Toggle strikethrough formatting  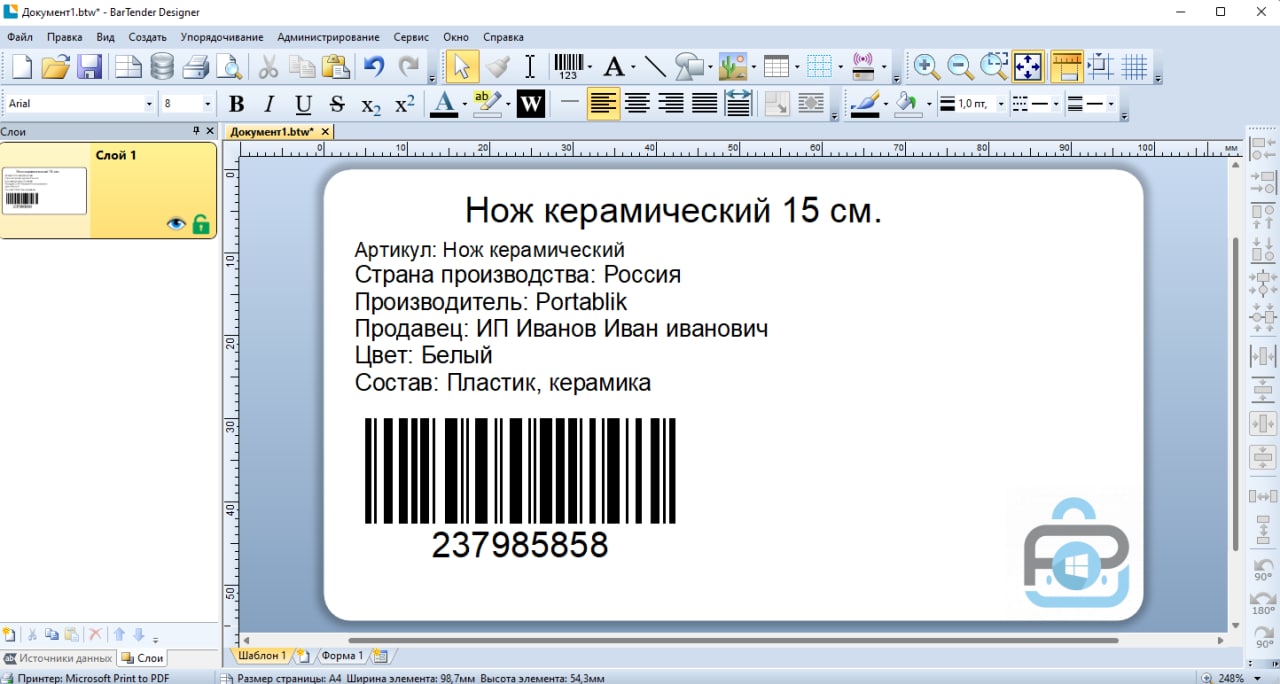pos(337,104)
